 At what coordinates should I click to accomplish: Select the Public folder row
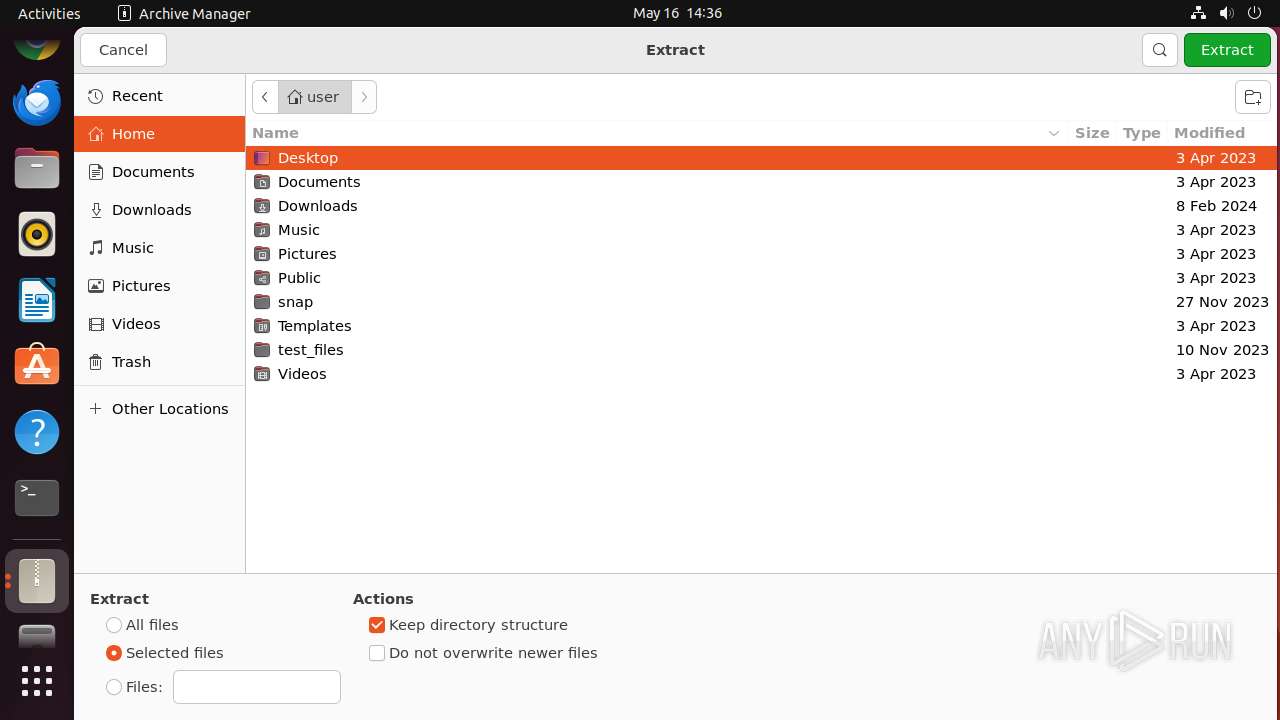click(x=761, y=278)
